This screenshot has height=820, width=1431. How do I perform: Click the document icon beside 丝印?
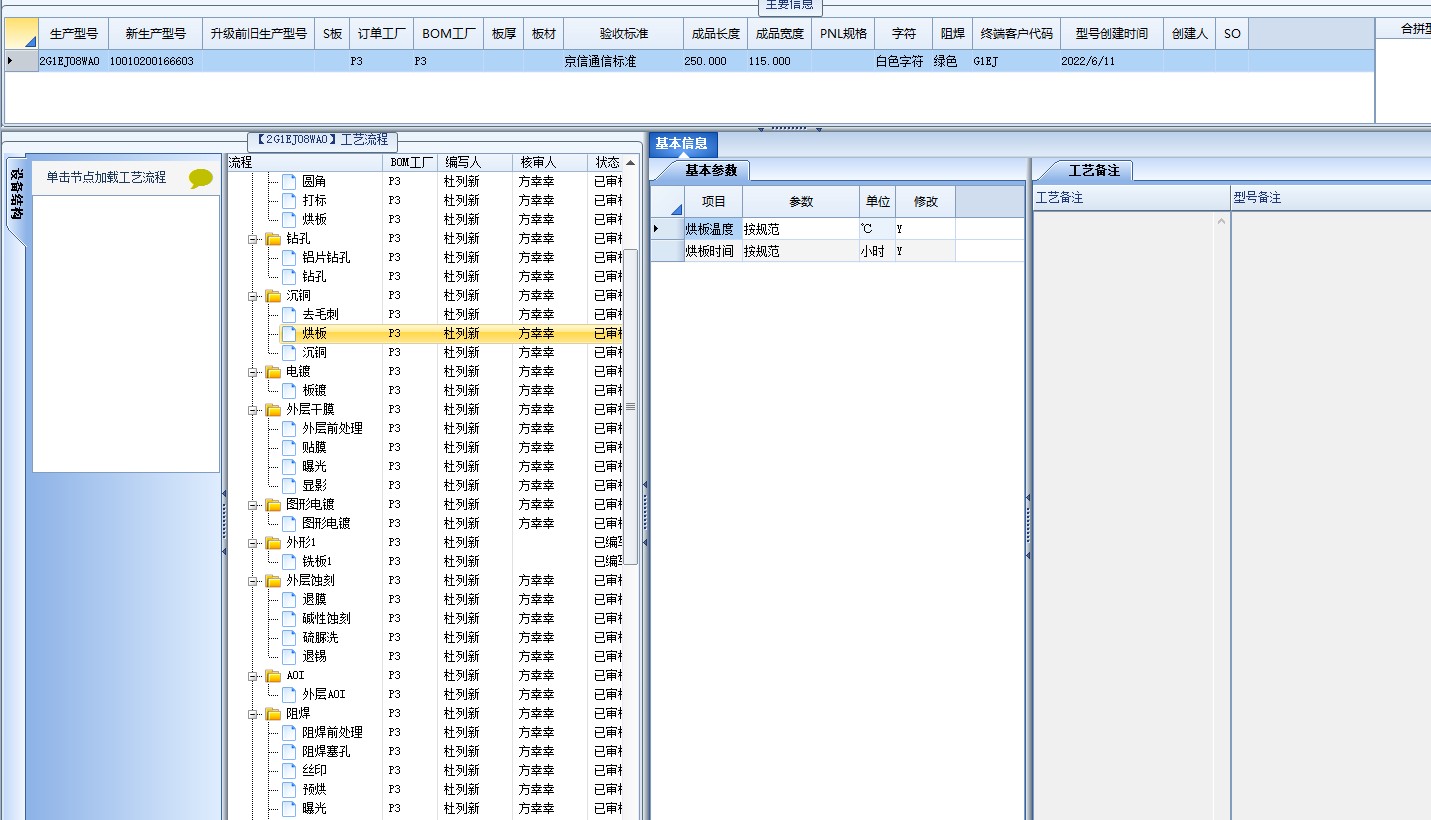[289, 771]
